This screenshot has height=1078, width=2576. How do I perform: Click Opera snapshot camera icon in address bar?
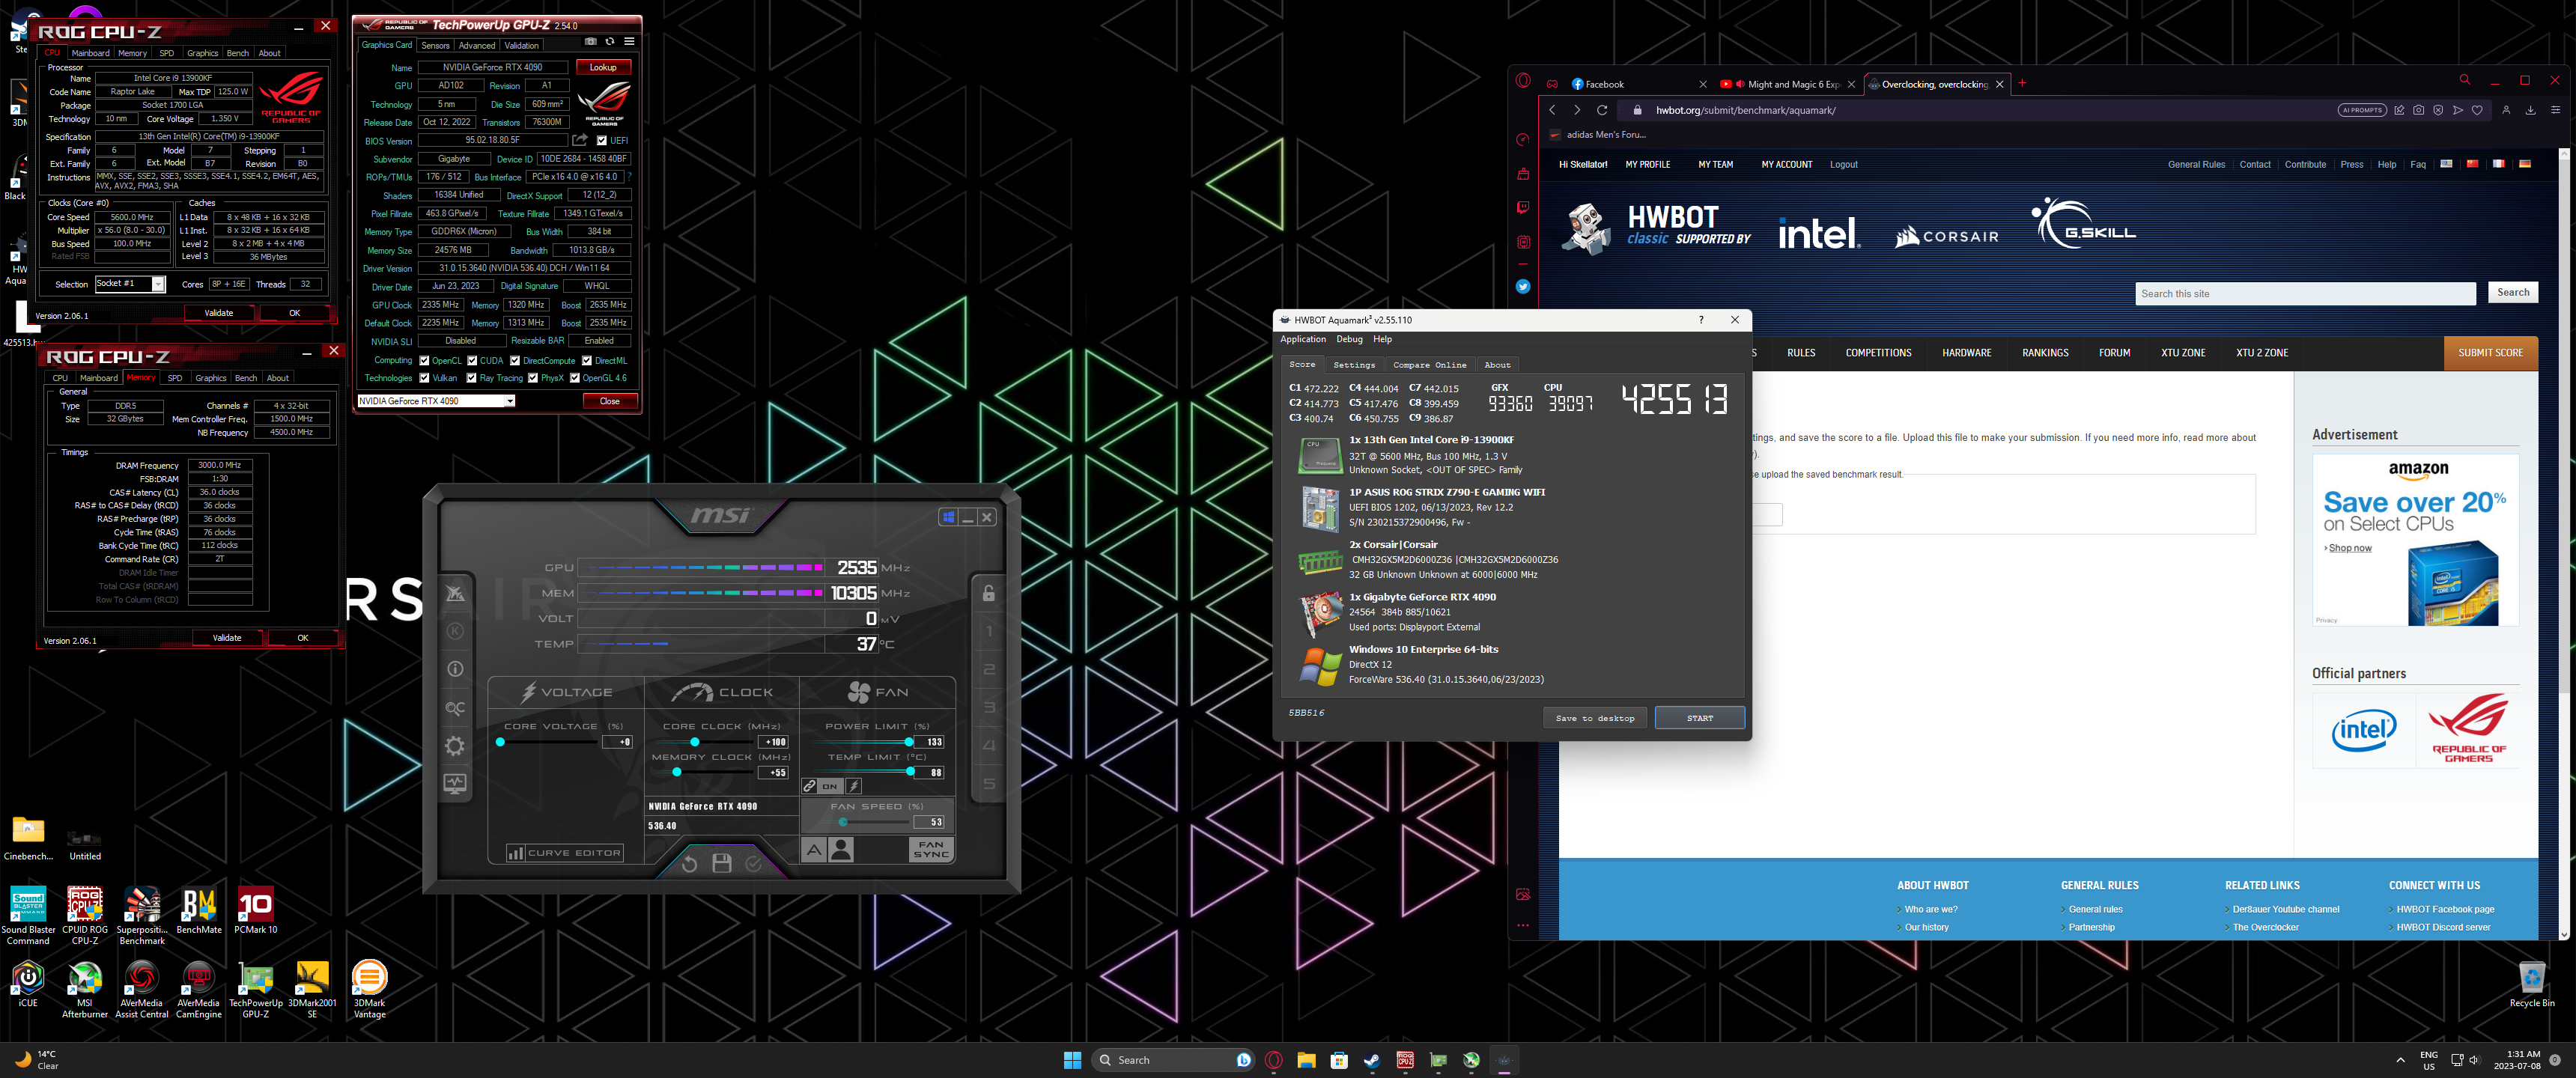[2418, 110]
